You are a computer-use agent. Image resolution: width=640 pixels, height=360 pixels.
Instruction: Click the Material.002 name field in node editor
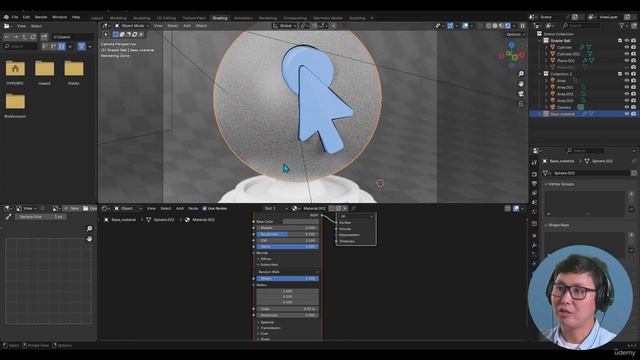[314, 209]
